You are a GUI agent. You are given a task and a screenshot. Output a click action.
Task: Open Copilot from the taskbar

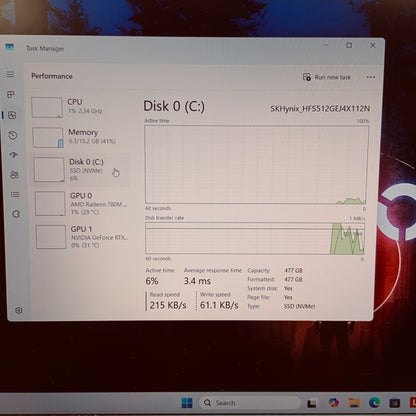(333, 403)
